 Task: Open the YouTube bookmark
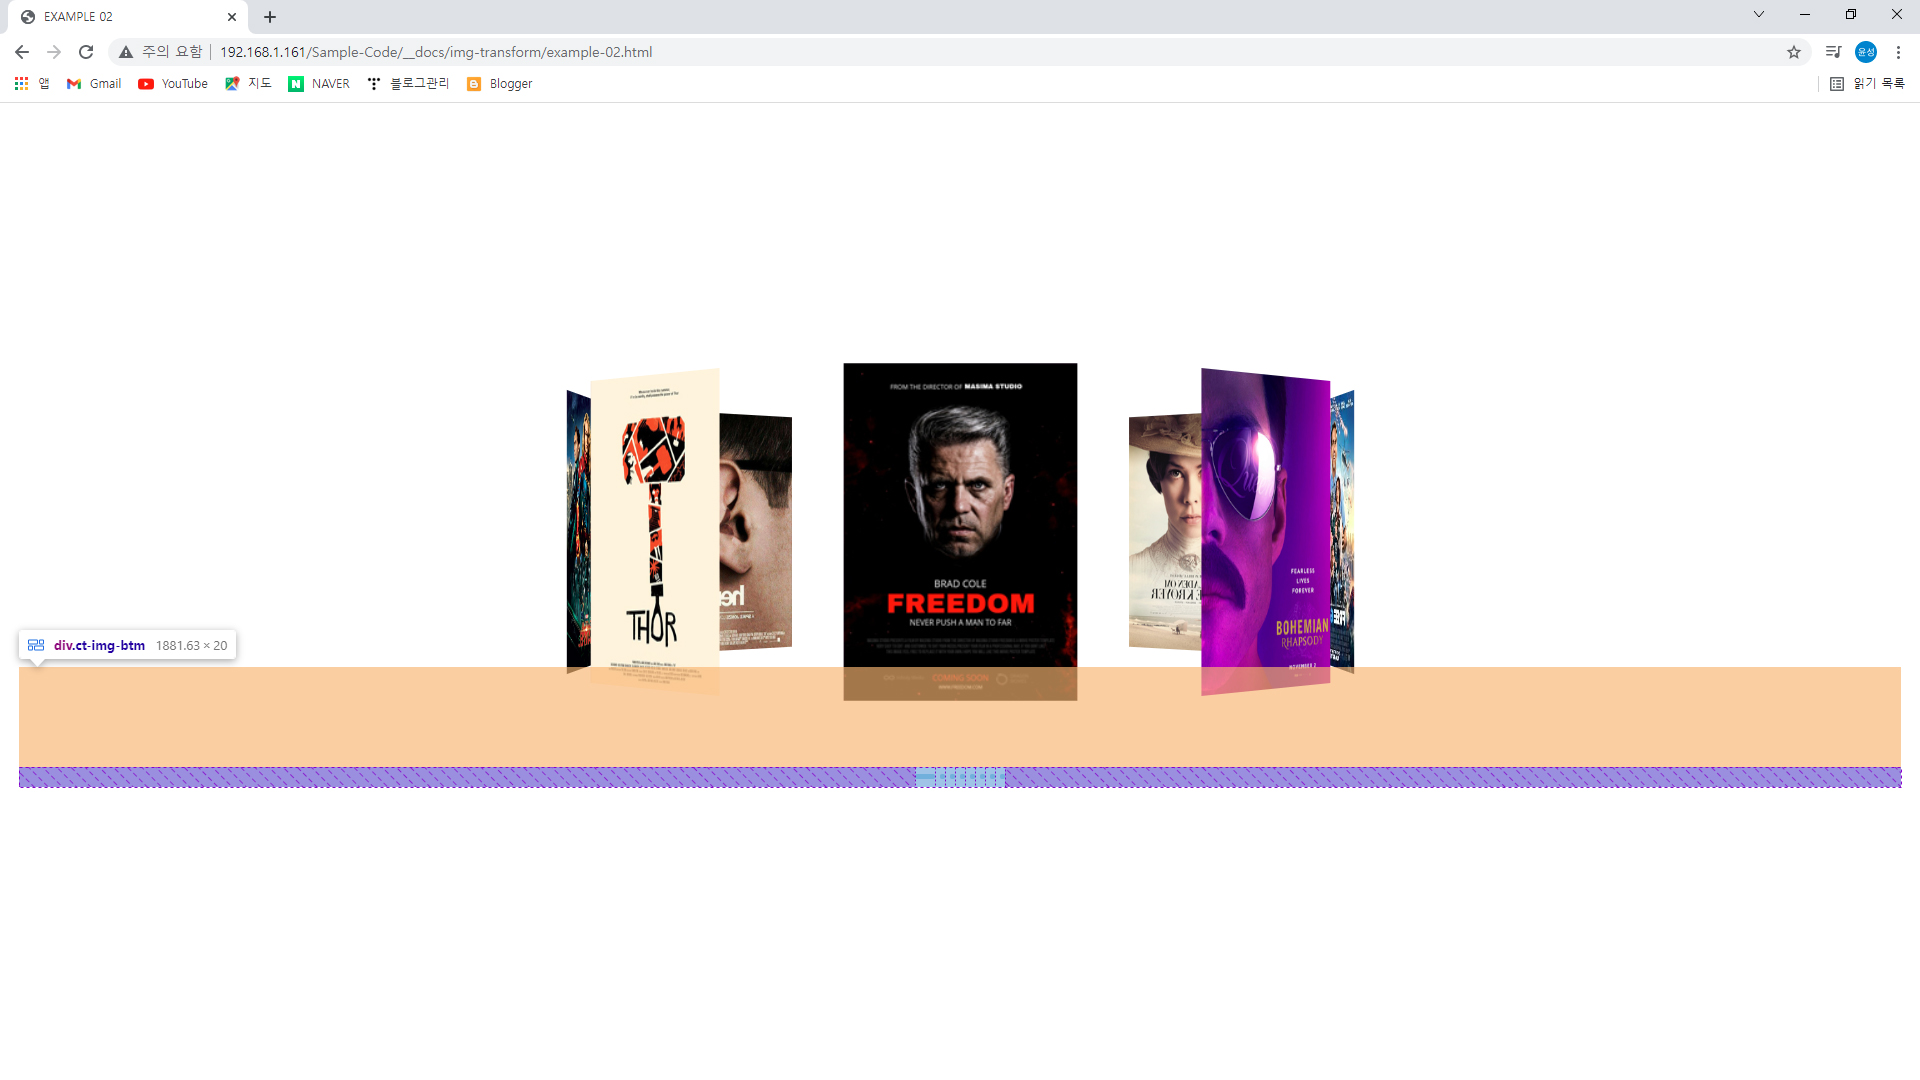coord(173,84)
